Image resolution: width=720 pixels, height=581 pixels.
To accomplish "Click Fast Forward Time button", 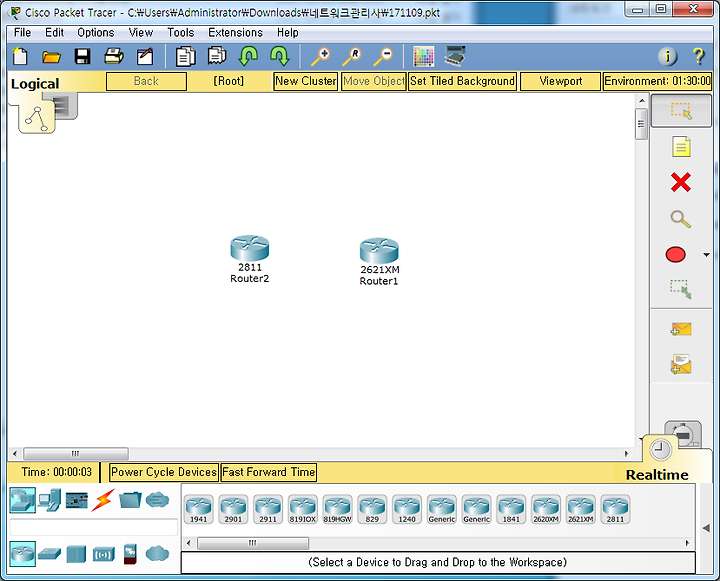I will pyautogui.click(x=269, y=472).
